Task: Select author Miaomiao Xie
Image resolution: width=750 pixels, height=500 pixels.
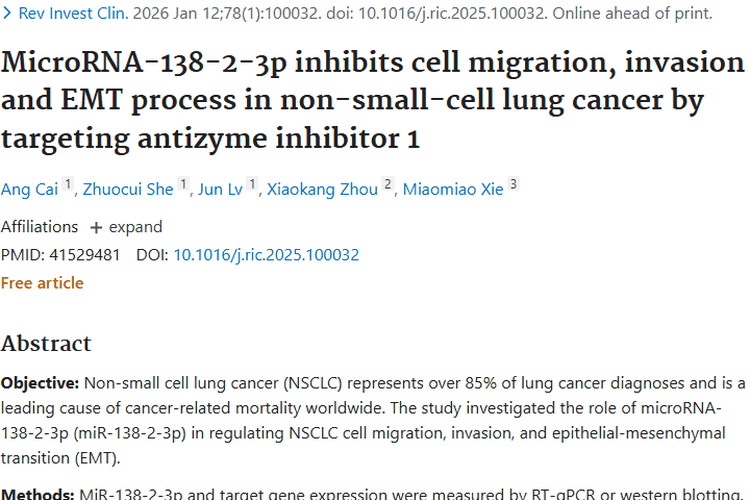Action: tap(453, 189)
